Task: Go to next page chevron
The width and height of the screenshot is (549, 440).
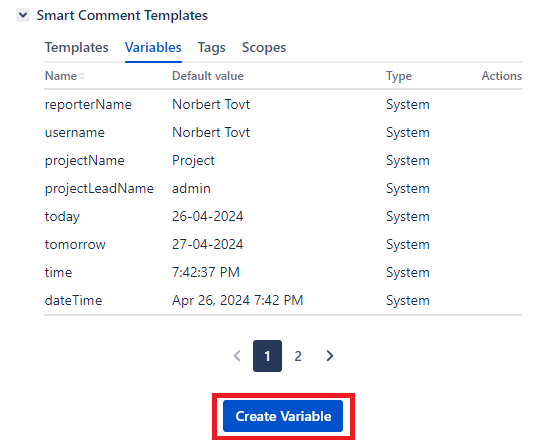Action: click(329, 356)
